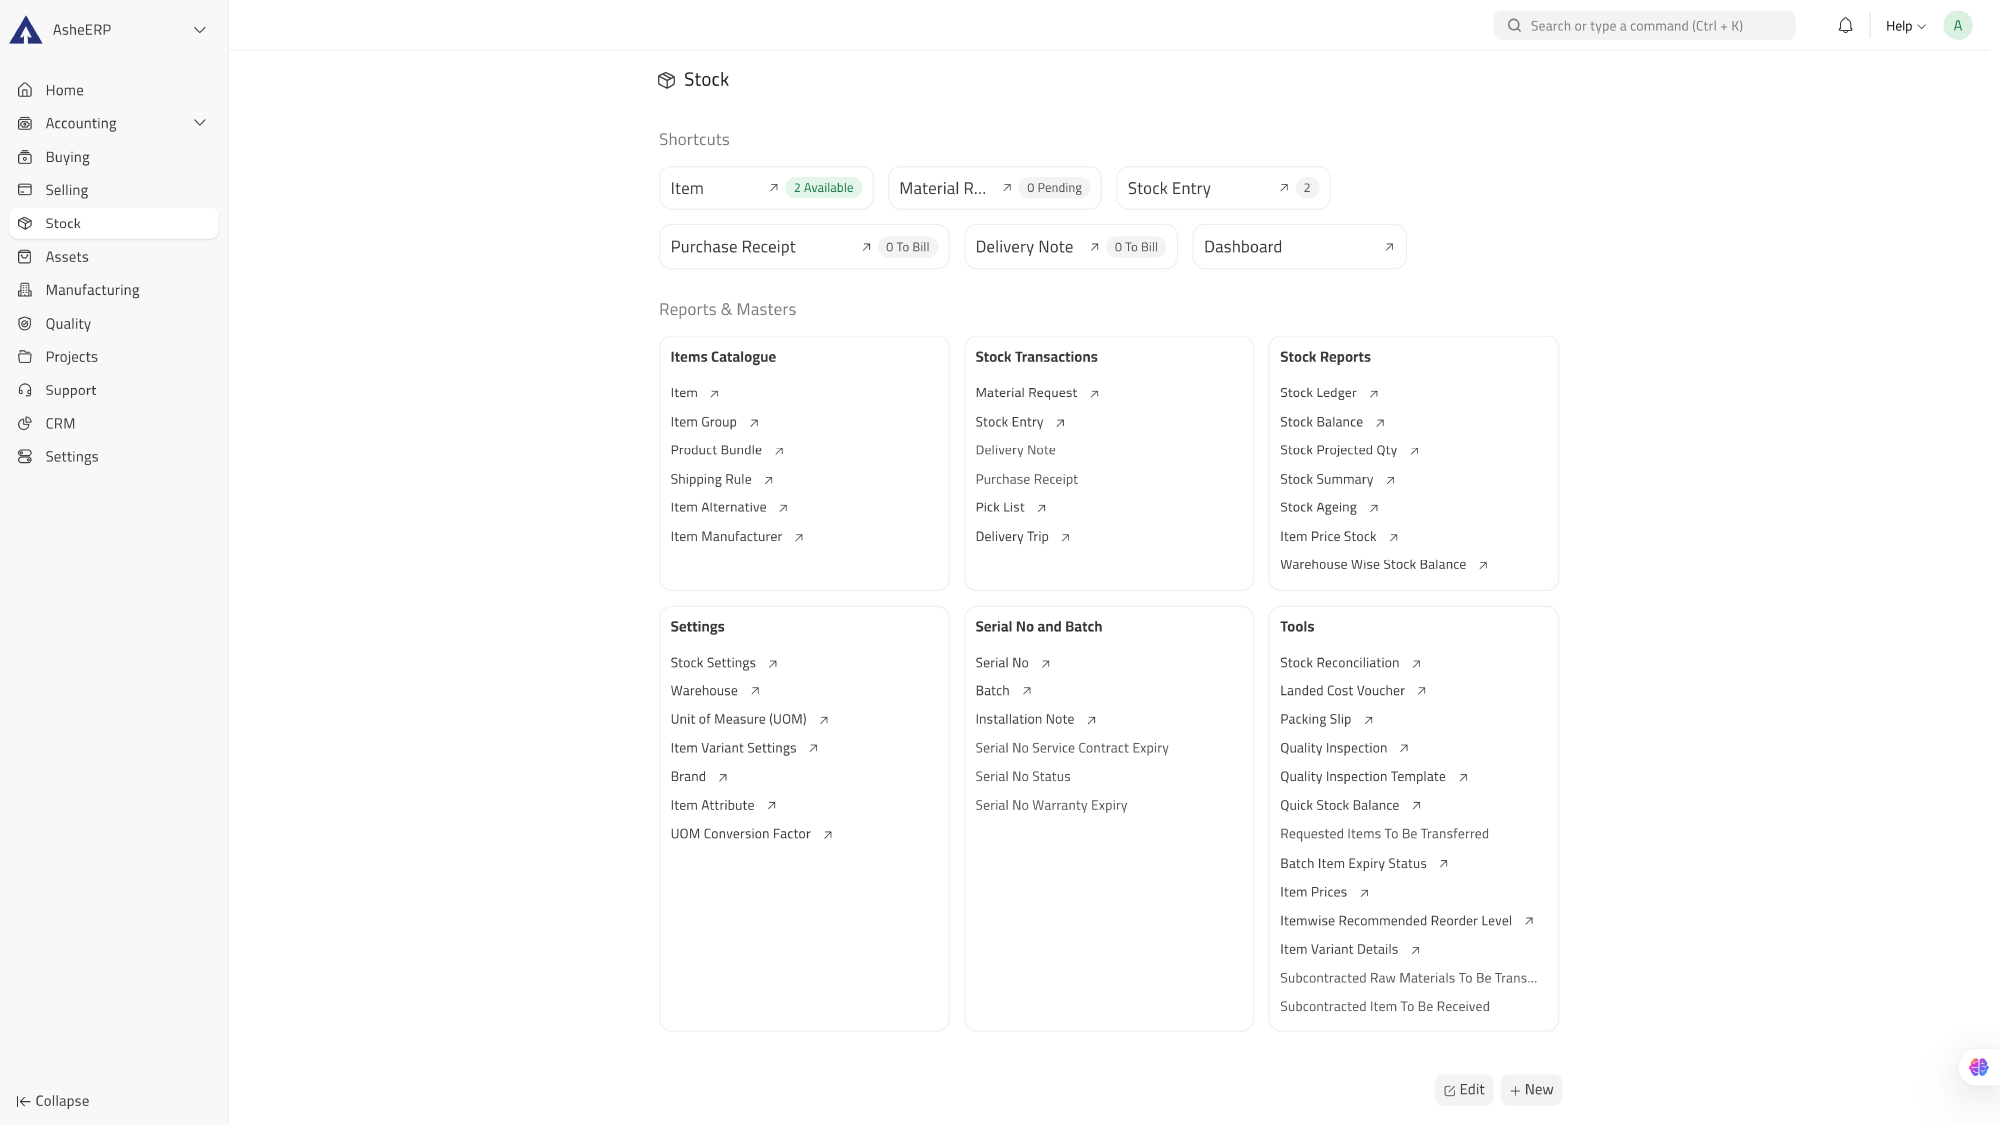Expand the Accounting sidebar section
The width and height of the screenshot is (2000, 1125).
199,123
